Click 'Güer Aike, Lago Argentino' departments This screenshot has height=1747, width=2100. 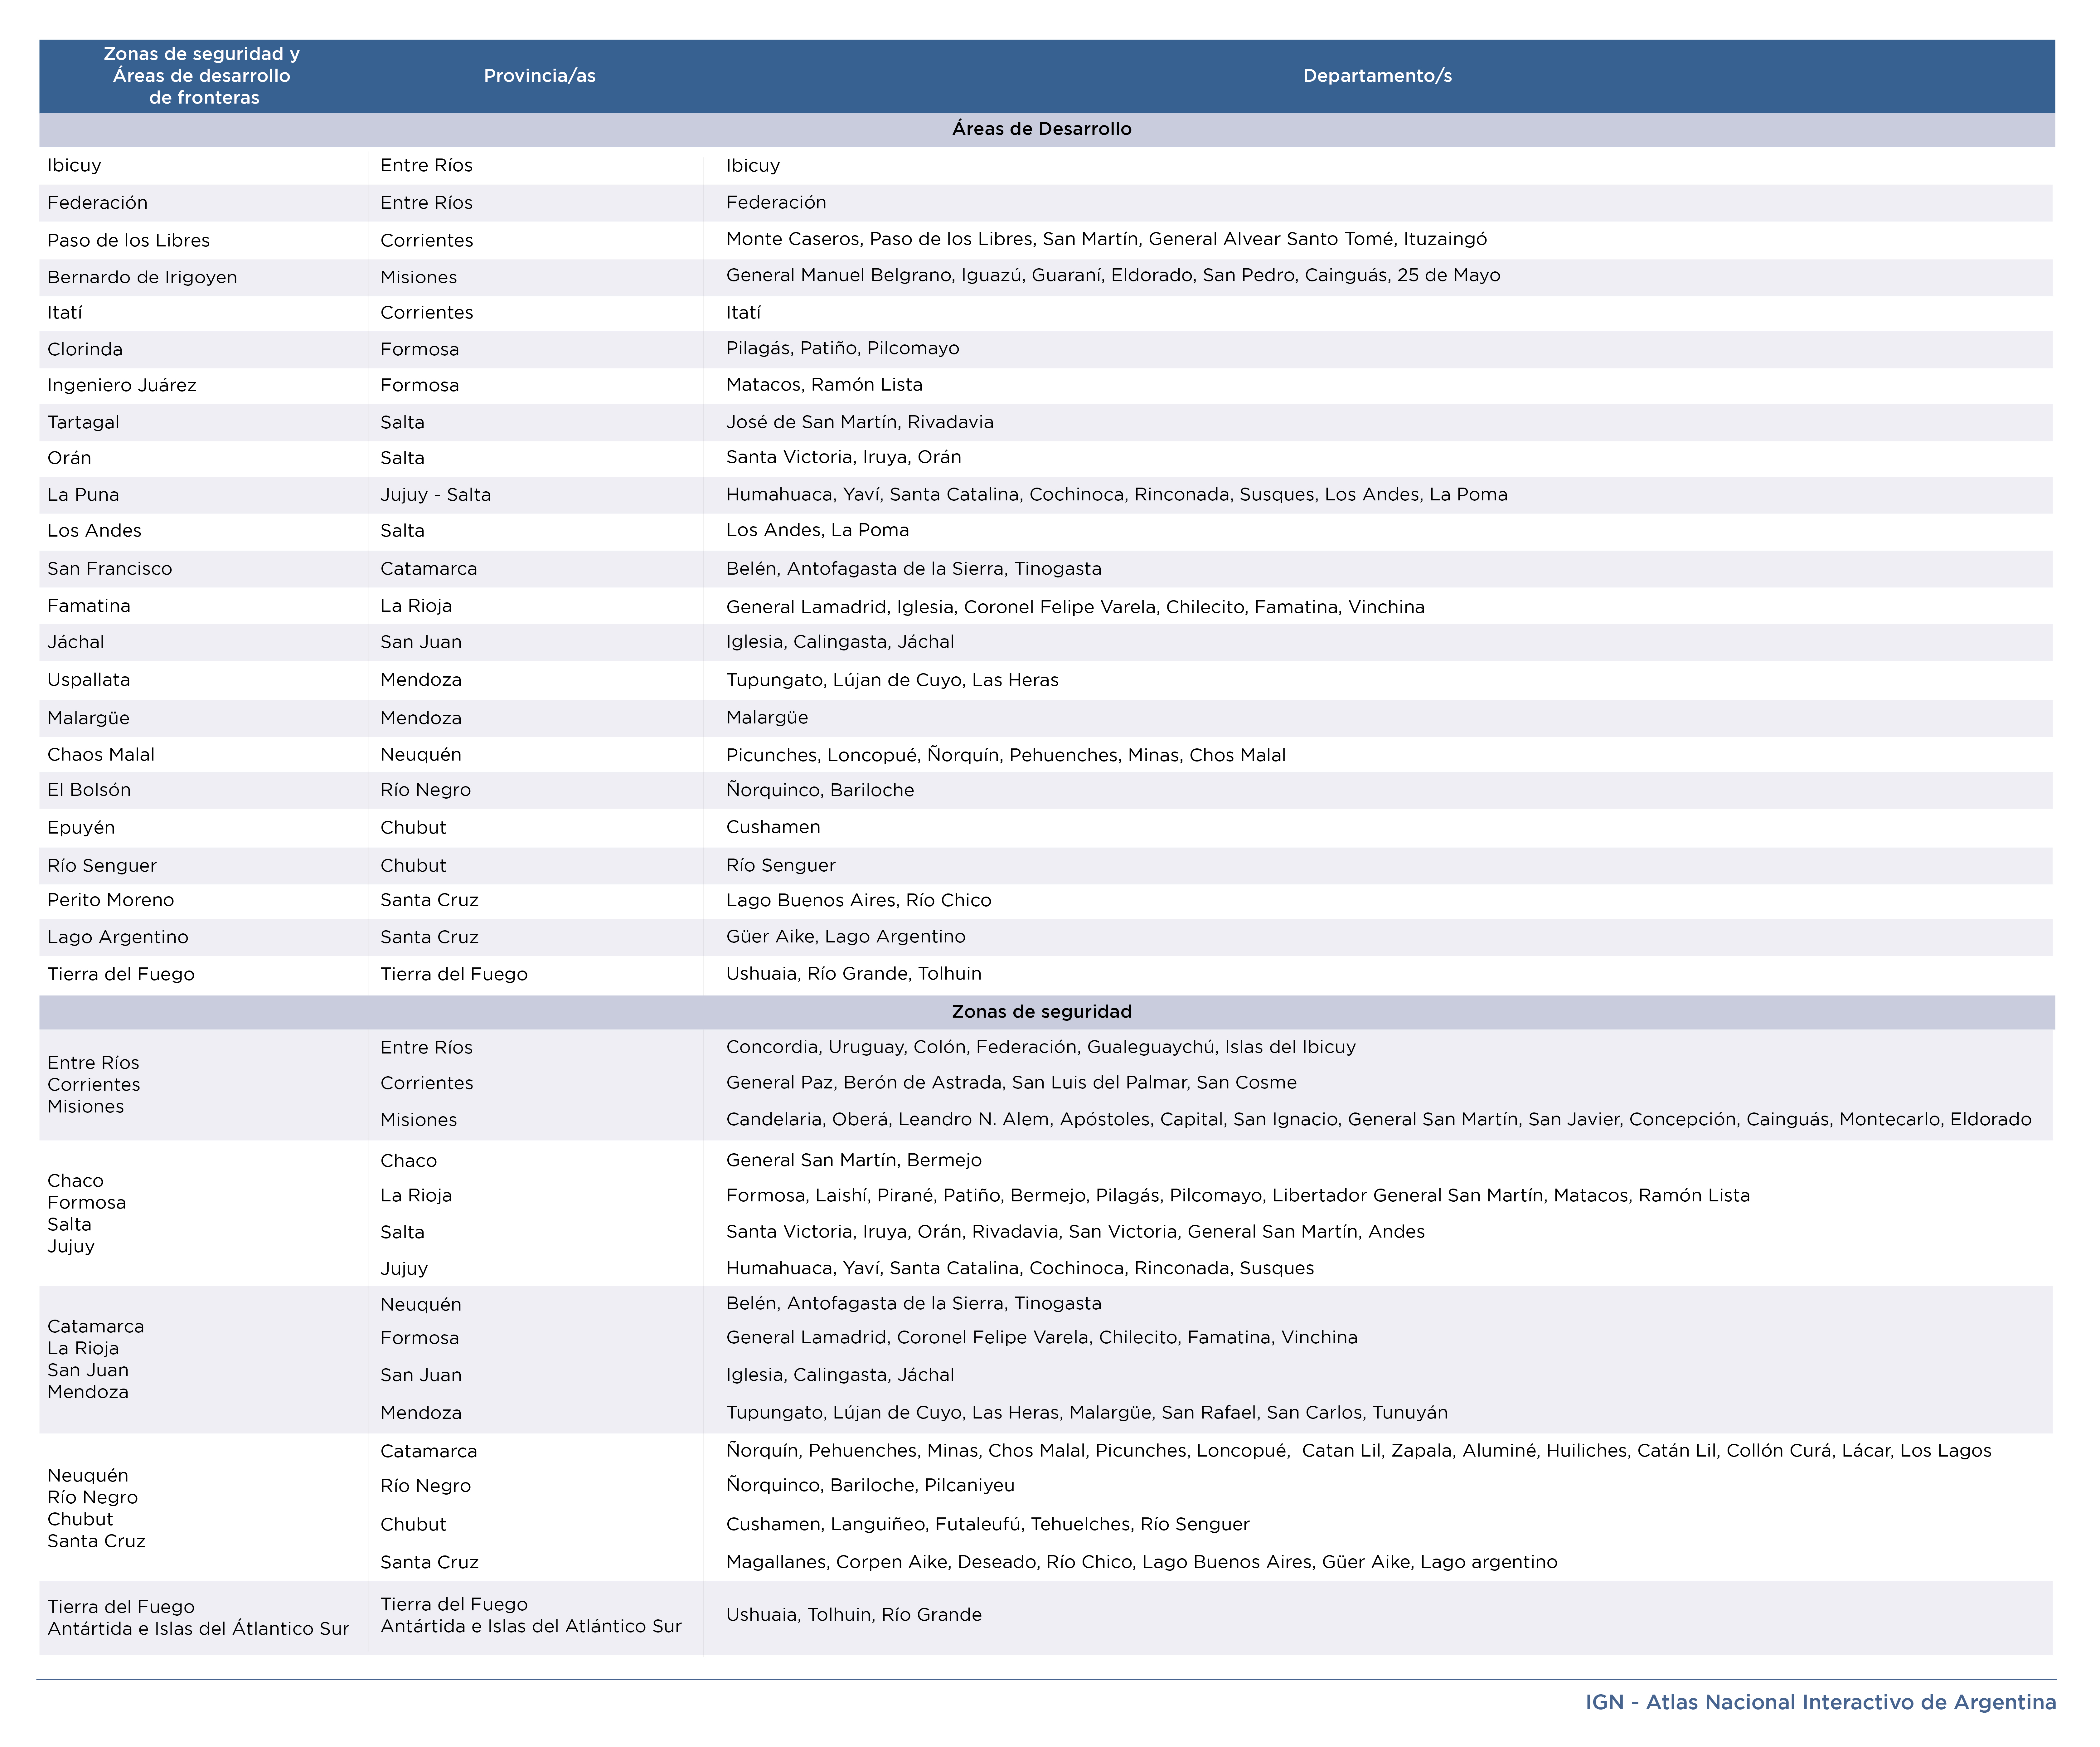(x=846, y=937)
